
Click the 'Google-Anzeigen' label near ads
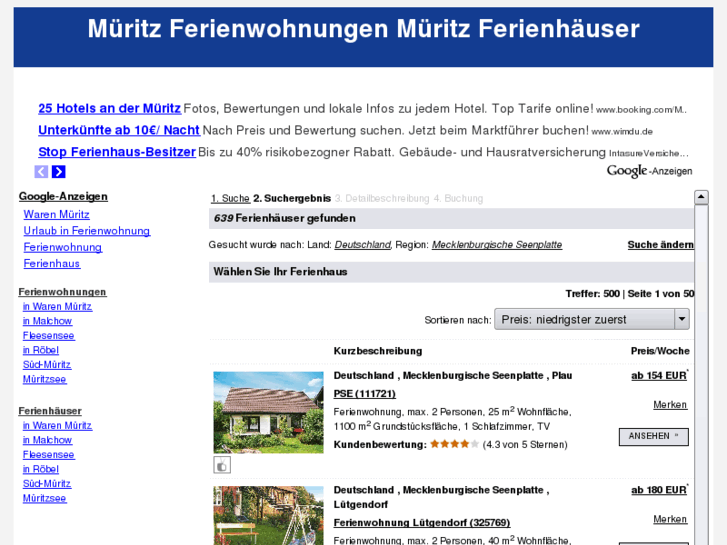pyautogui.click(x=650, y=171)
